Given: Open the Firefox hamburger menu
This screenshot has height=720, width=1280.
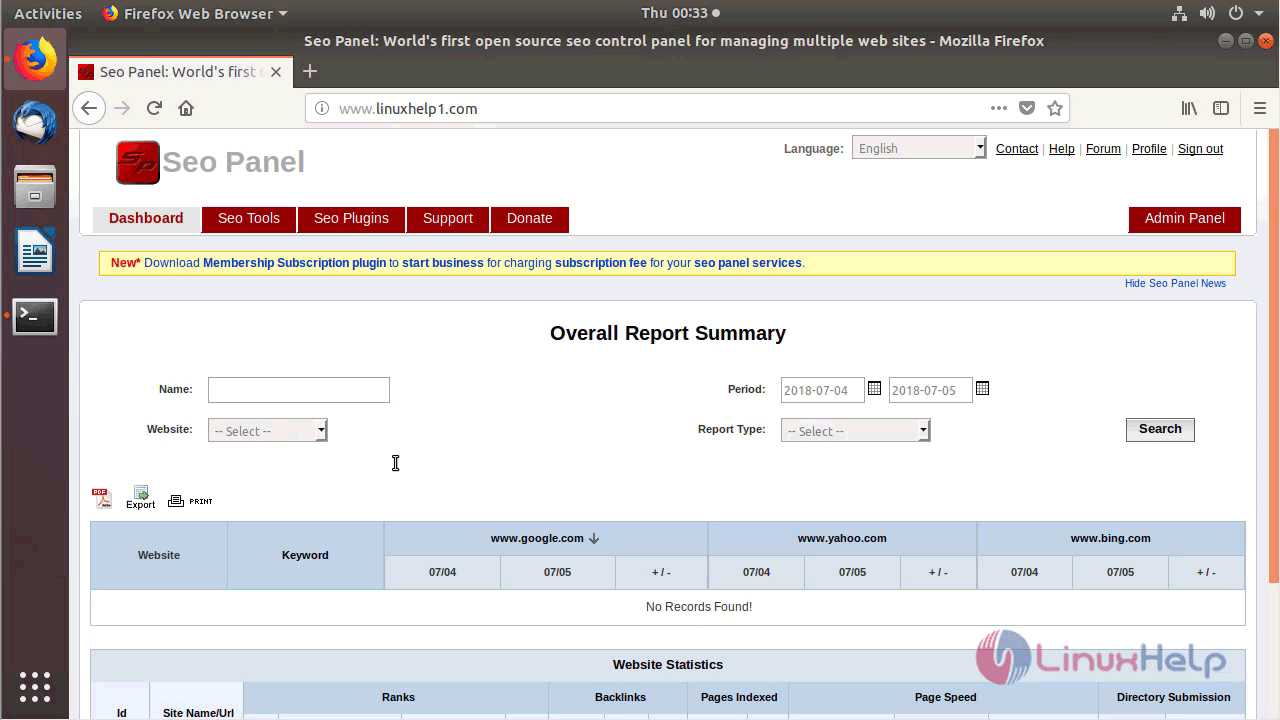Looking at the screenshot, I should [1260, 108].
